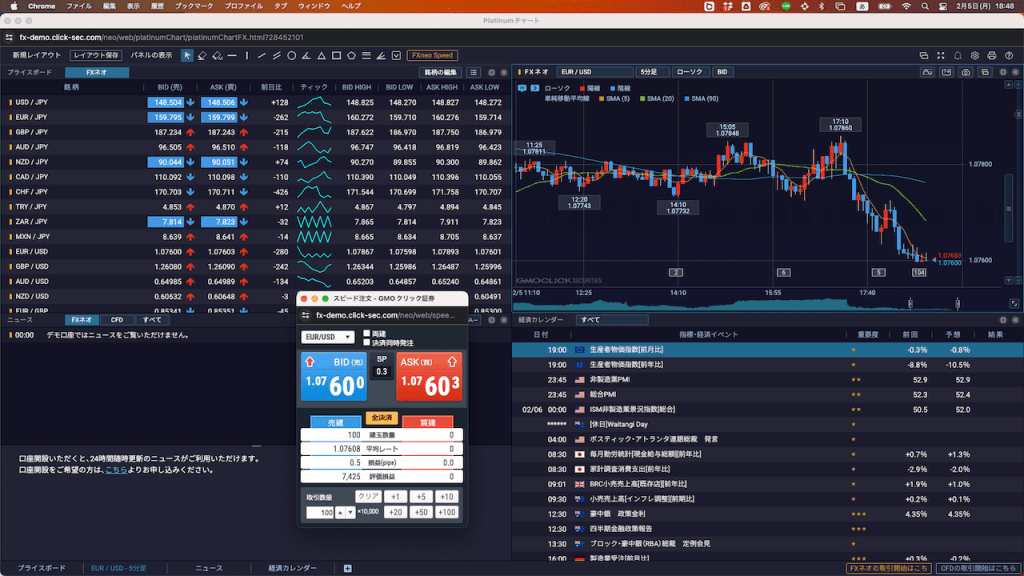
Task: Select the 買建 tab
Action: click(427, 423)
